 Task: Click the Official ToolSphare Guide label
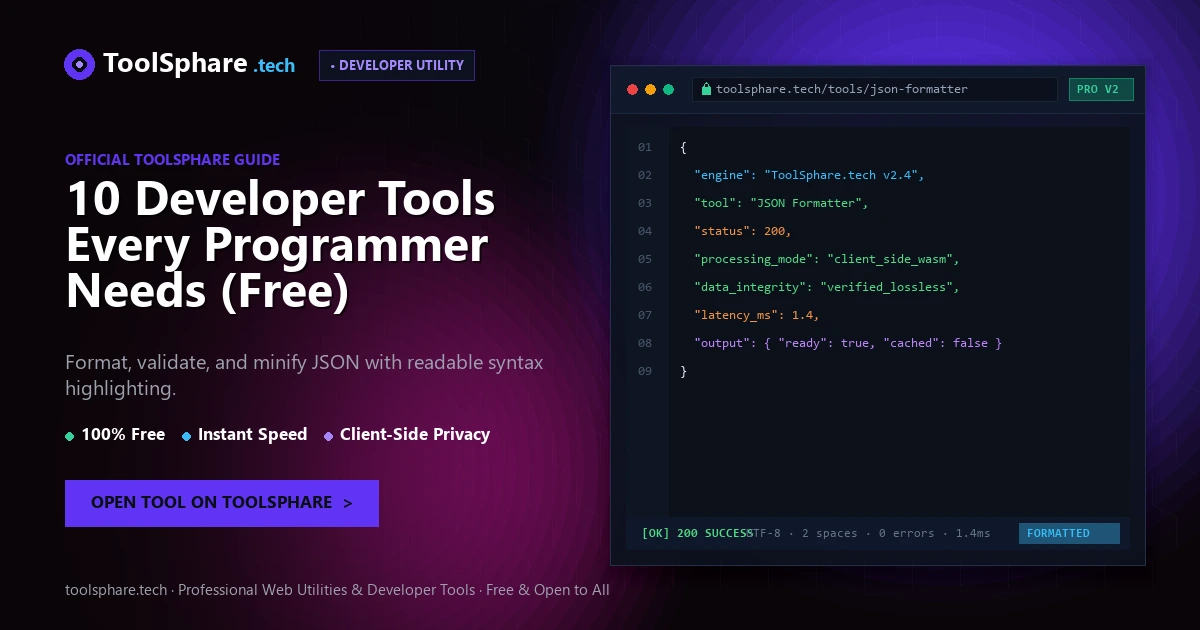(172, 159)
